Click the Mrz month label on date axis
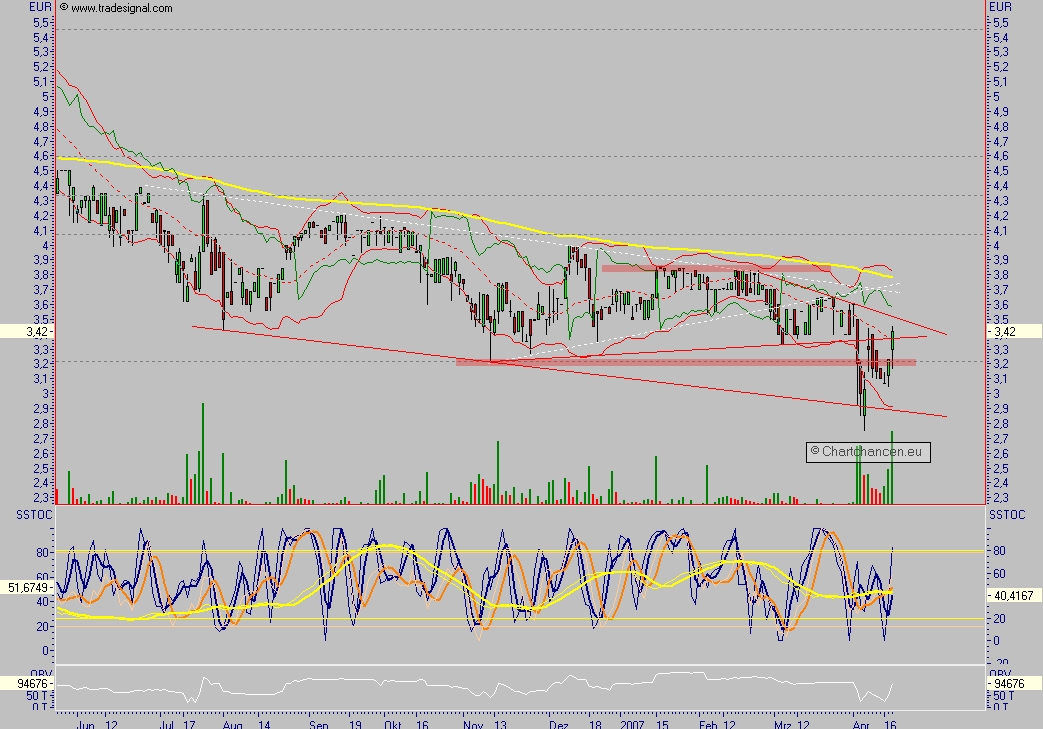The image size is (1043, 729). point(785,724)
